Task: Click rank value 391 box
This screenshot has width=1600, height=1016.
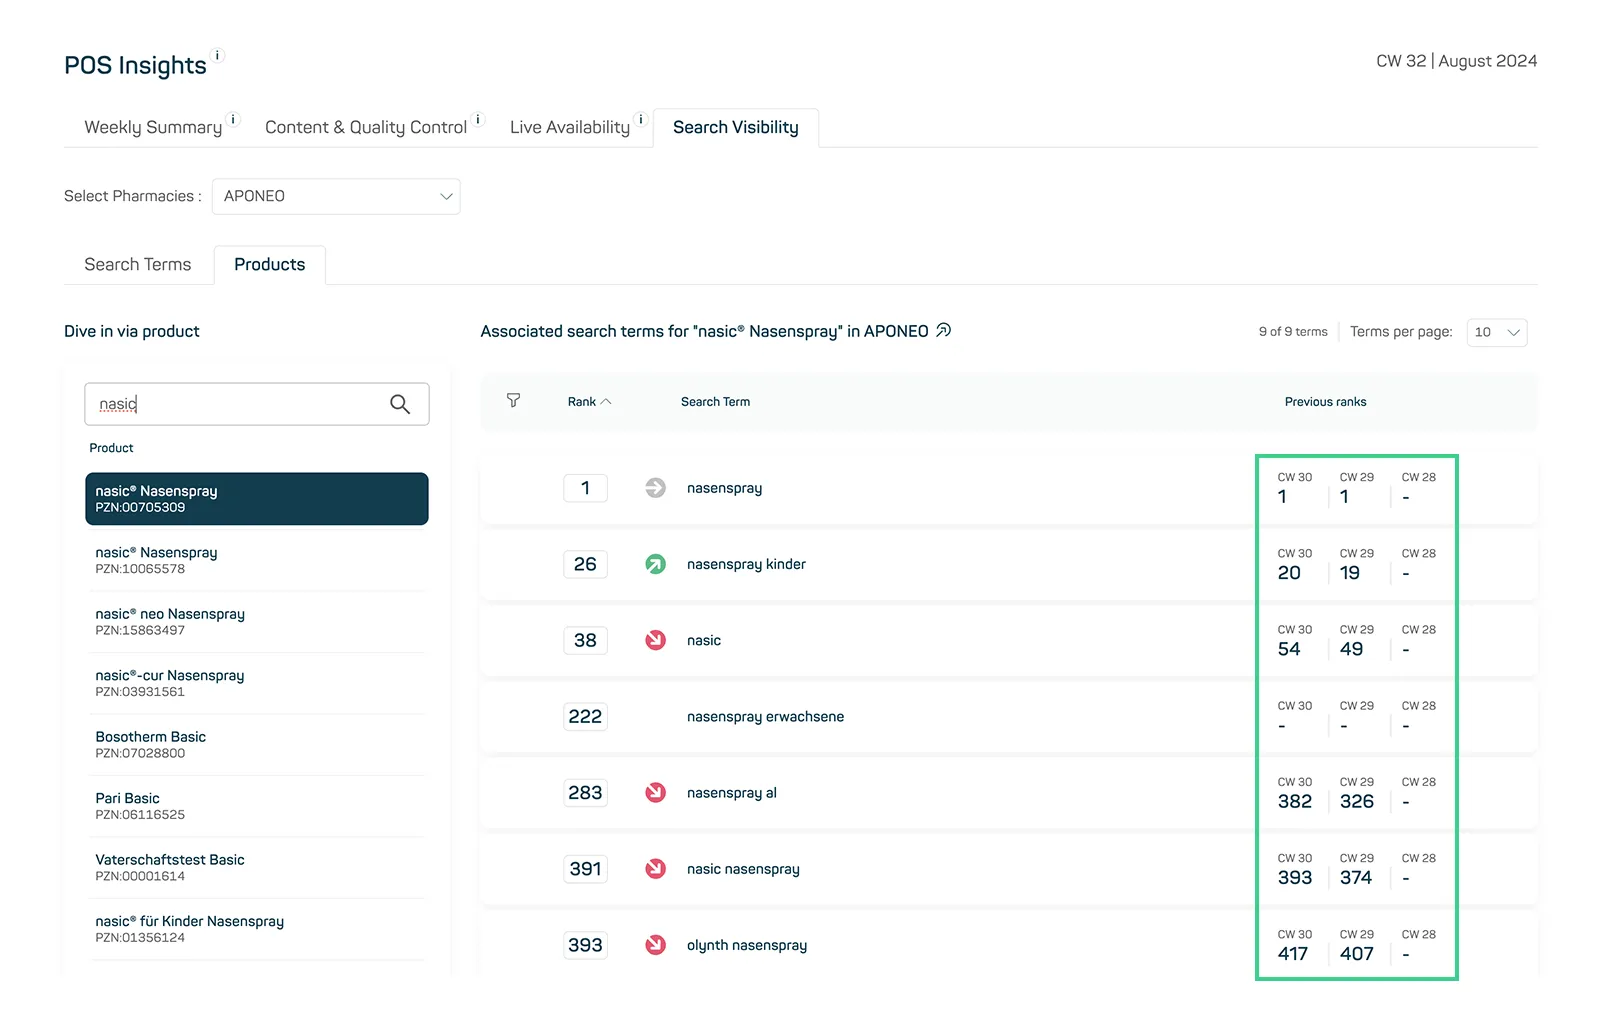Action: pyautogui.click(x=585, y=869)
